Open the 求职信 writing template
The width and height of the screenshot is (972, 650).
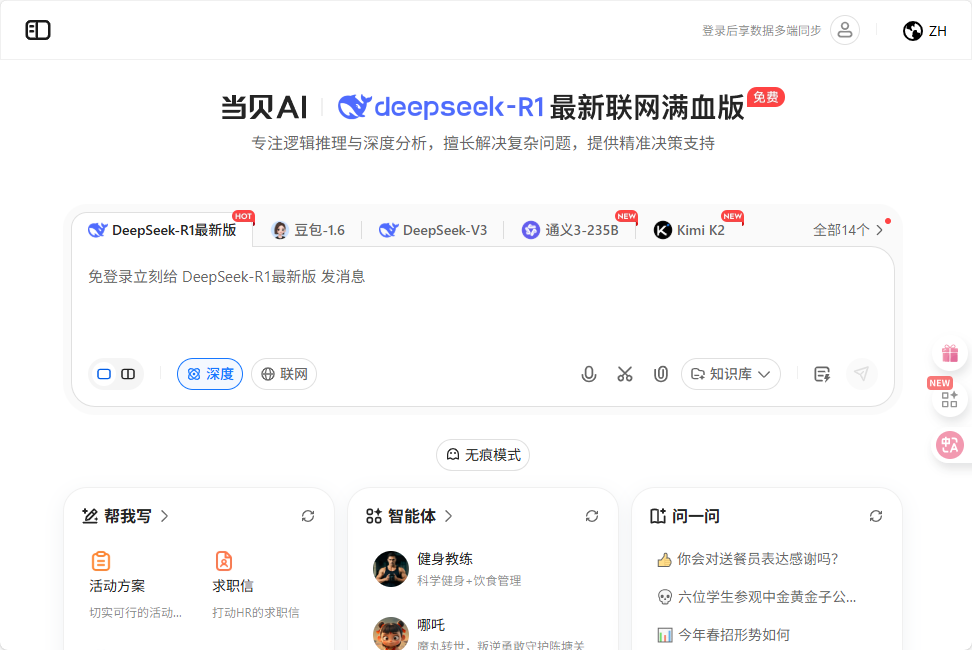click(x=255, y=585)
